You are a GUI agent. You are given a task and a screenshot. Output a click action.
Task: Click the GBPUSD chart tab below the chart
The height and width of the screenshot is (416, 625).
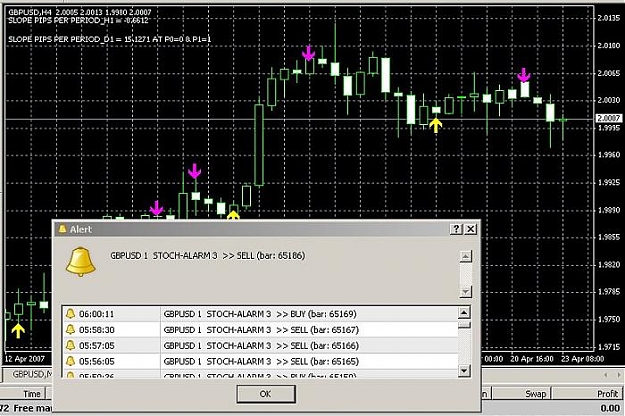click(29, 374)
